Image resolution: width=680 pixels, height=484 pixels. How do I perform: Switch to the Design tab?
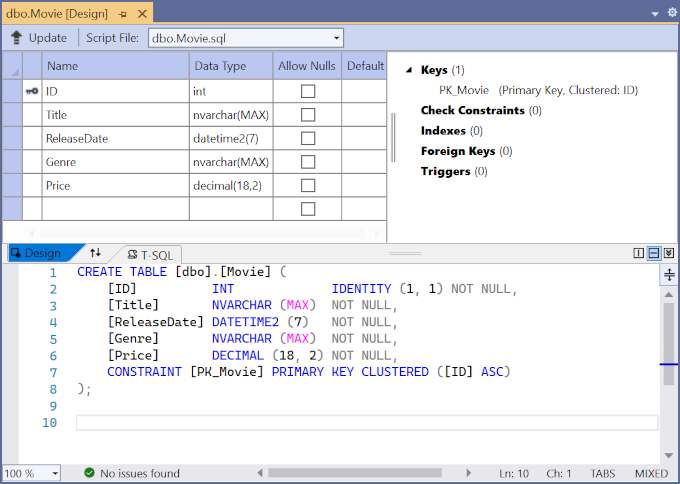point(36,254)
